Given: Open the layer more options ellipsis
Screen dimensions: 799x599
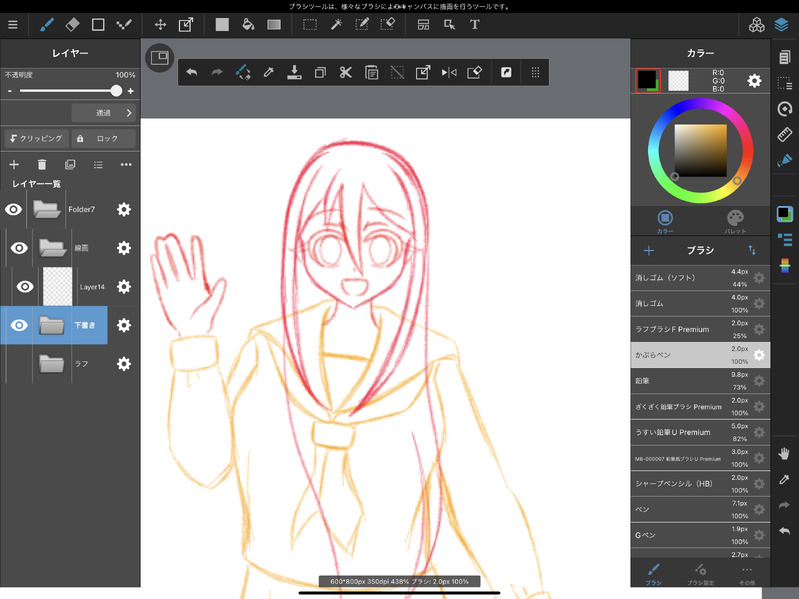Looking at the screenshot, I should point(126,165).
